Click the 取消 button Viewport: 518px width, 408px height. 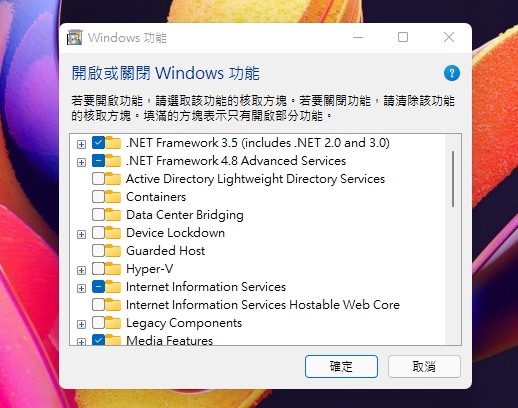(x=424, y=366)
